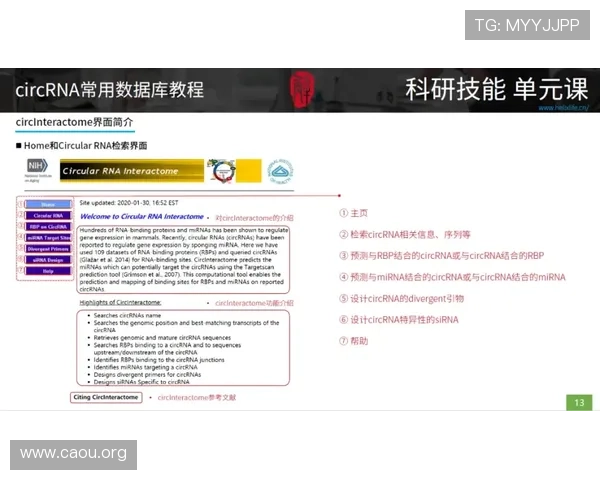Click the '科研技能 单元课' header text
Viewport: 600px width, 480px height.
coord(497,89)
